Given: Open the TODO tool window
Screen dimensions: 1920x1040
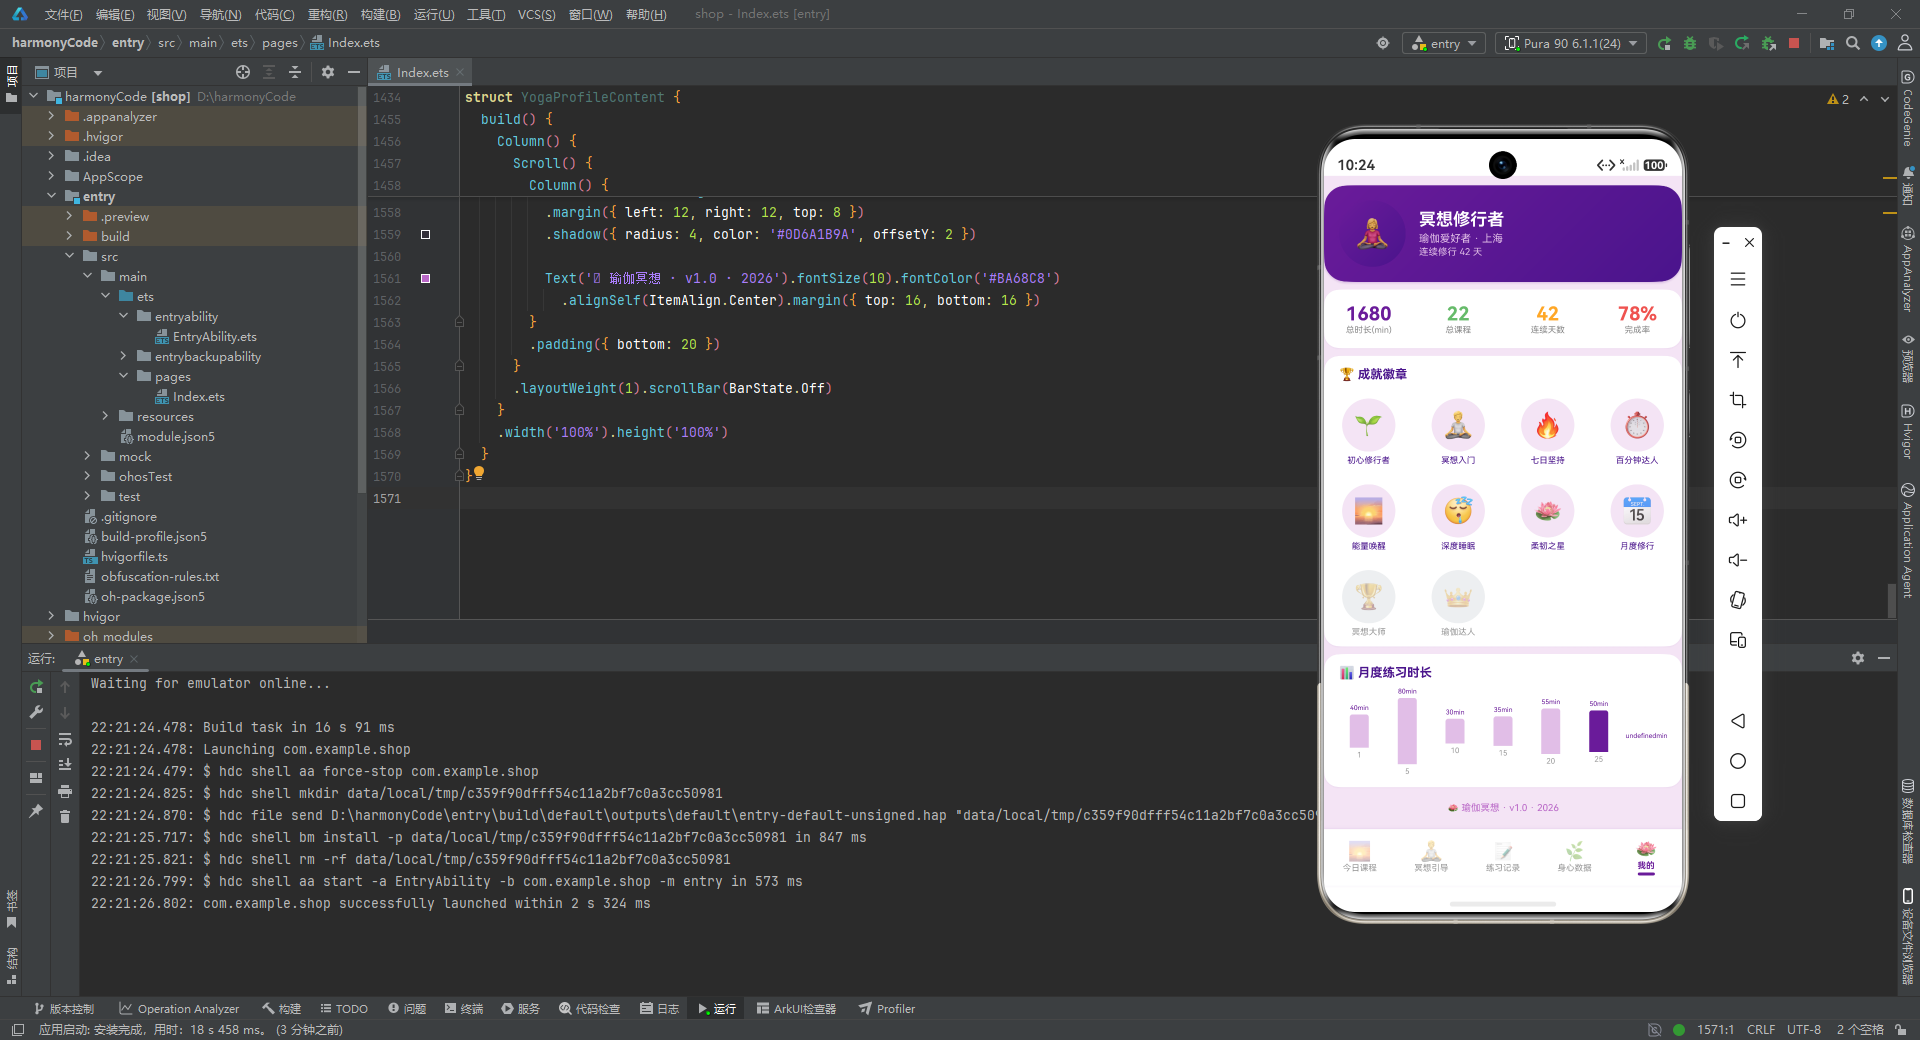Looking at the screenshot, I should (x=344, y=1009).
